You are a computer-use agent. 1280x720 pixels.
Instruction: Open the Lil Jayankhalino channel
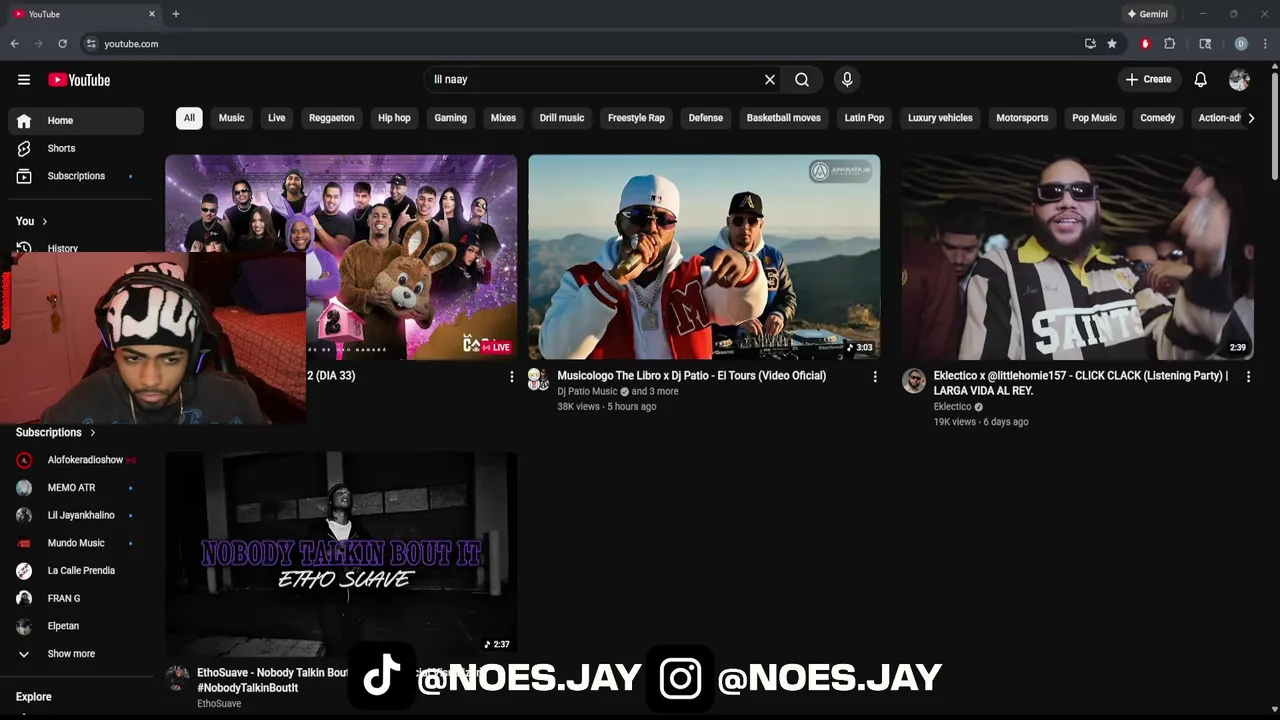click(x=76, y=515)
